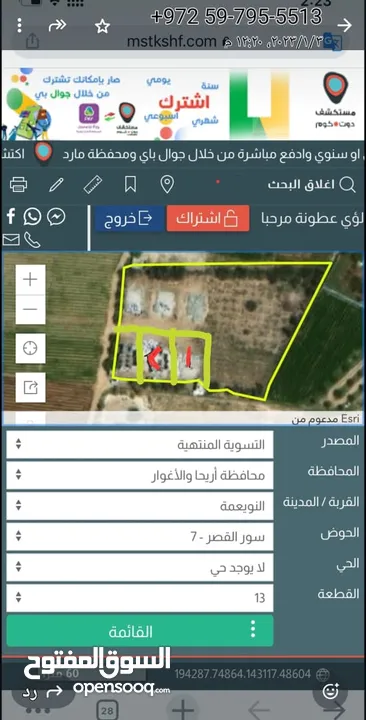Click the email envelope icon
The image size is (366, 720).
[x=11, y=240]
